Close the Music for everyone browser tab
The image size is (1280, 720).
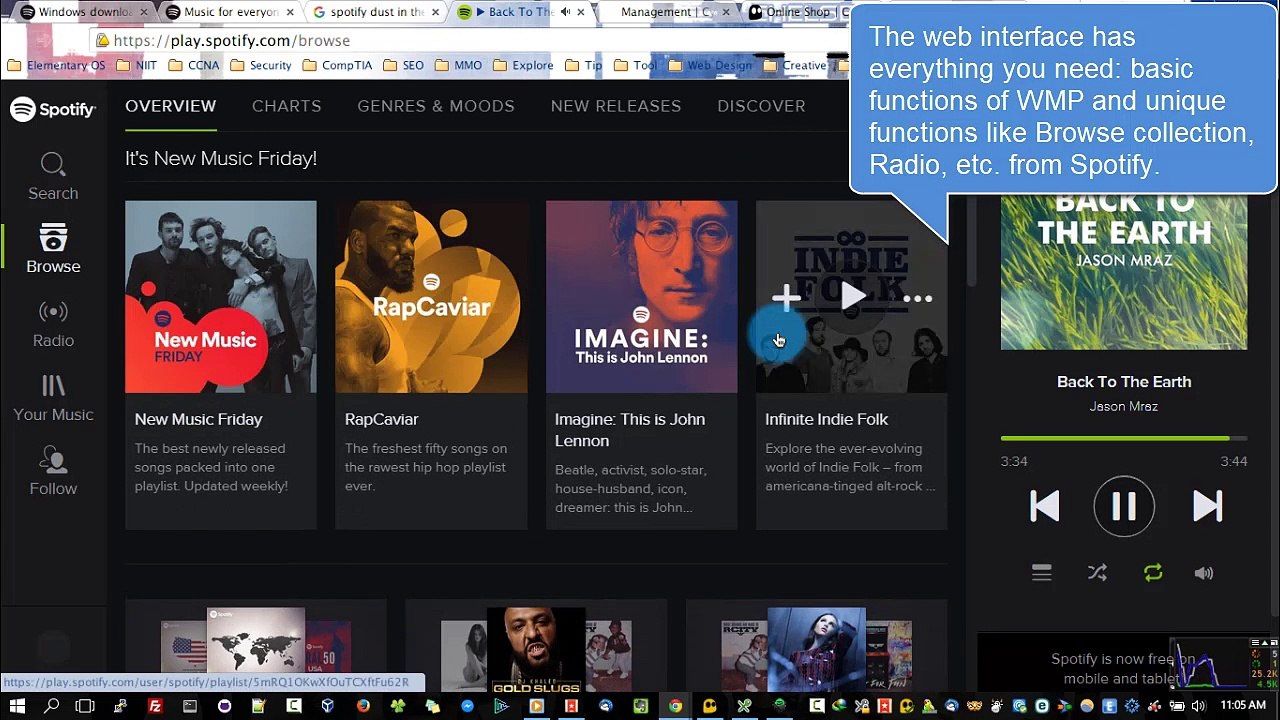[290, 12]
